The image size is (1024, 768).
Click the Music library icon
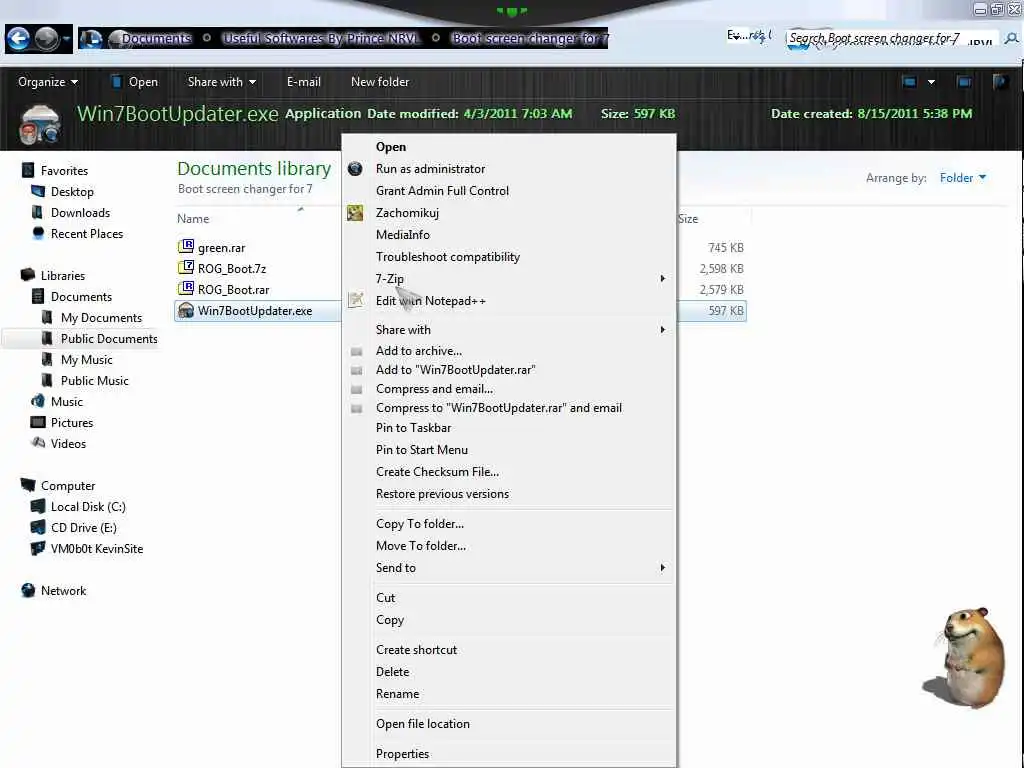click(x=39, y=401)
